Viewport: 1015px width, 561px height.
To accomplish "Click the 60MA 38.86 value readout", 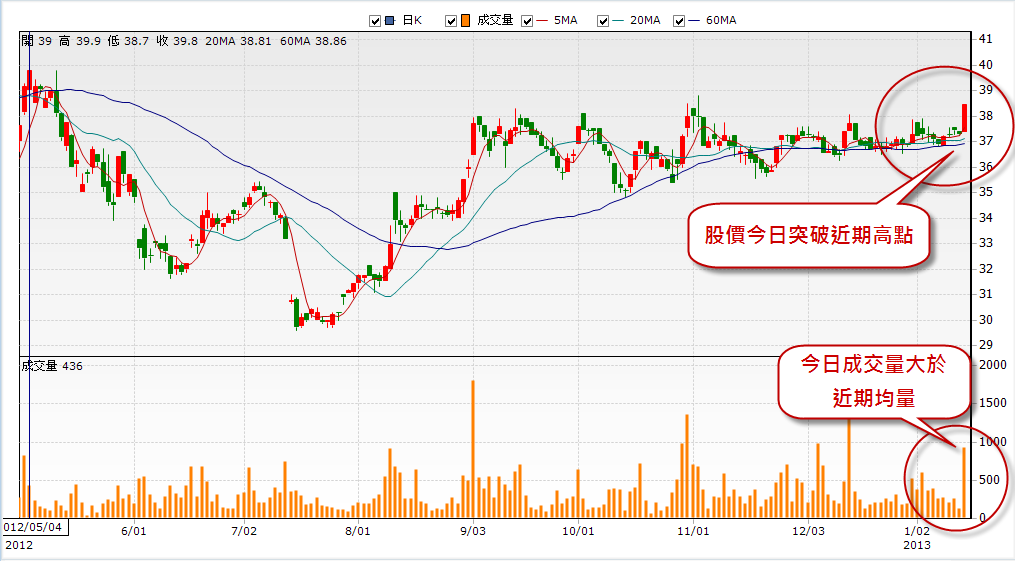I will click(313, 41).
